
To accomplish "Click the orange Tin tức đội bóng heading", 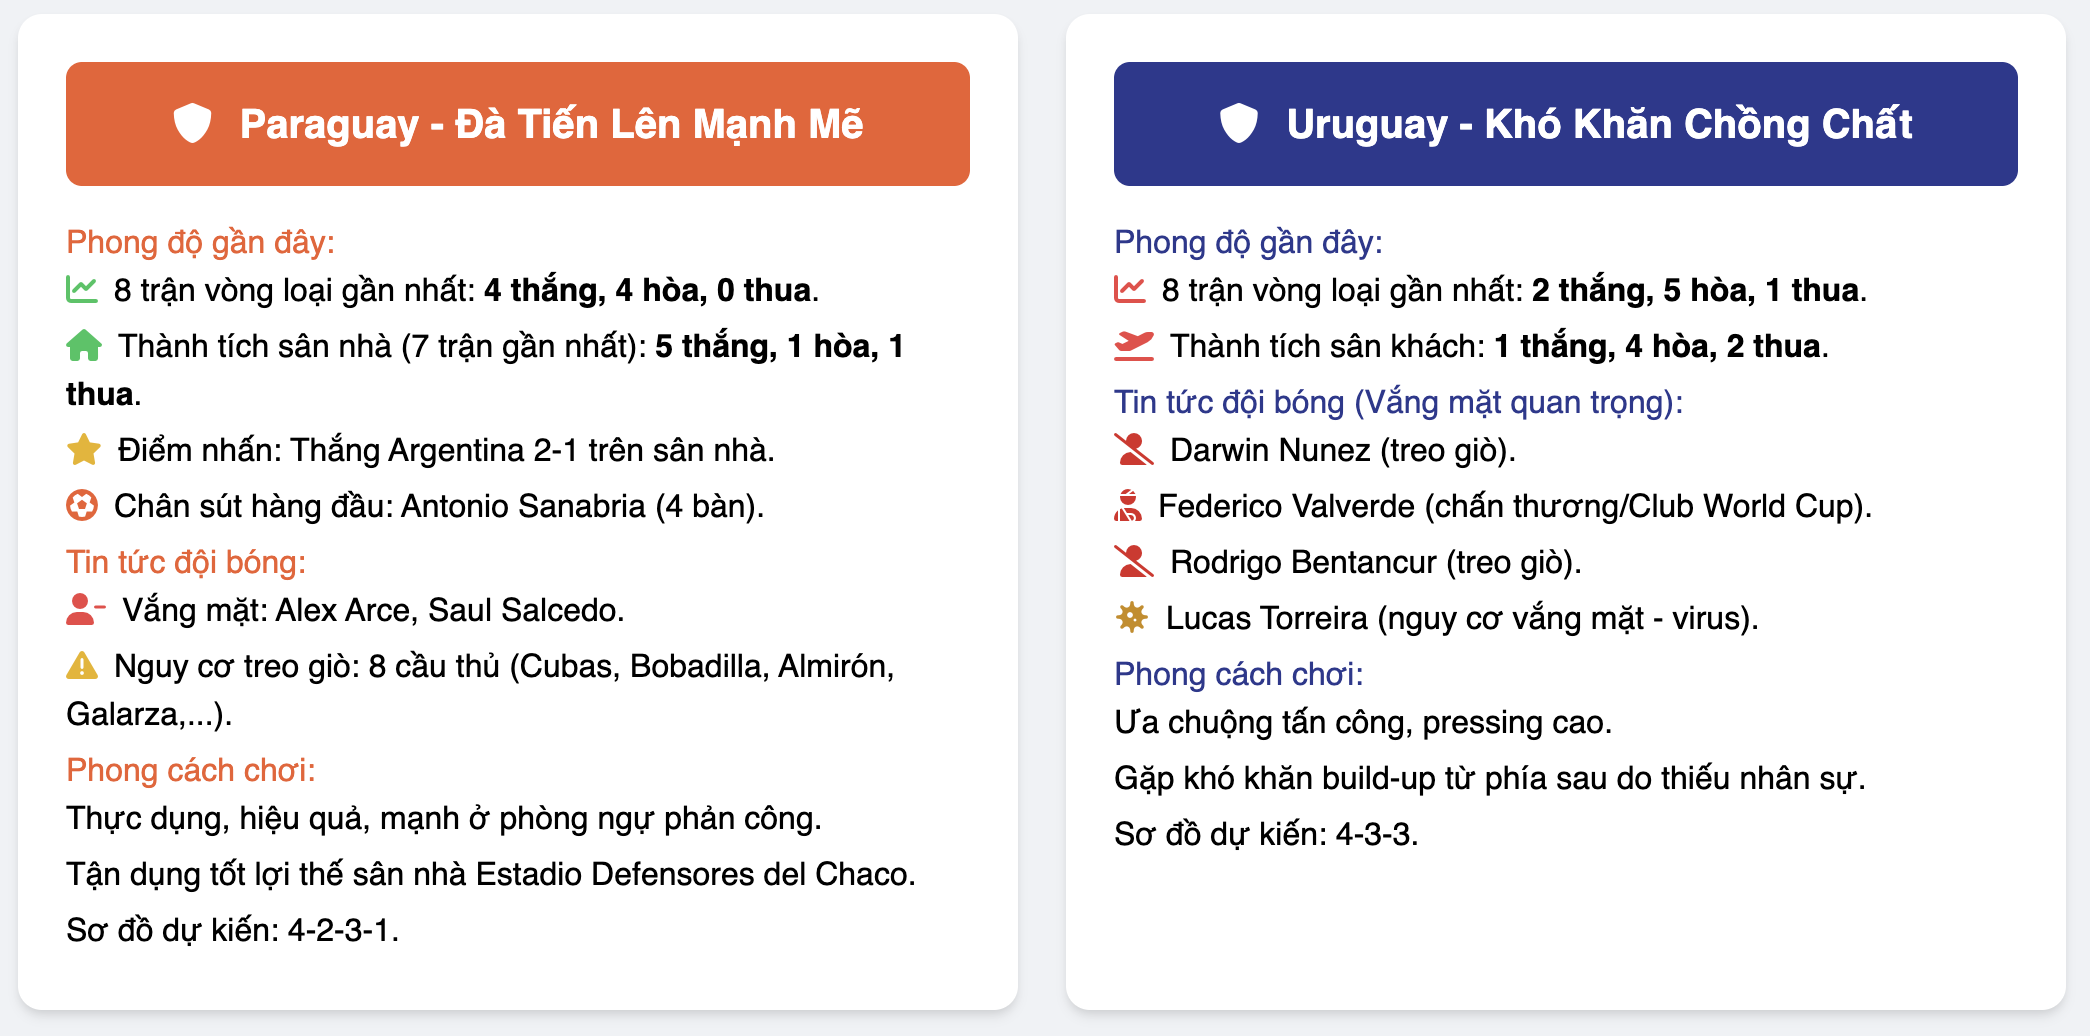I will coord(186,562).
